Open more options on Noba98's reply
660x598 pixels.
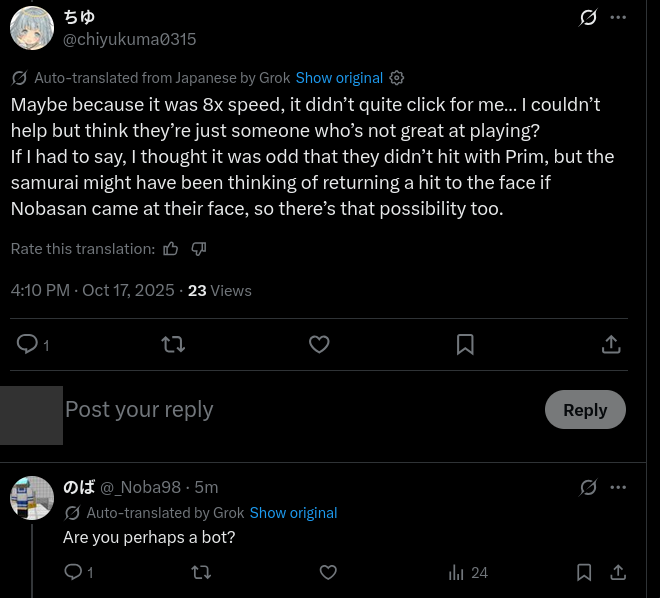(618, 487)
